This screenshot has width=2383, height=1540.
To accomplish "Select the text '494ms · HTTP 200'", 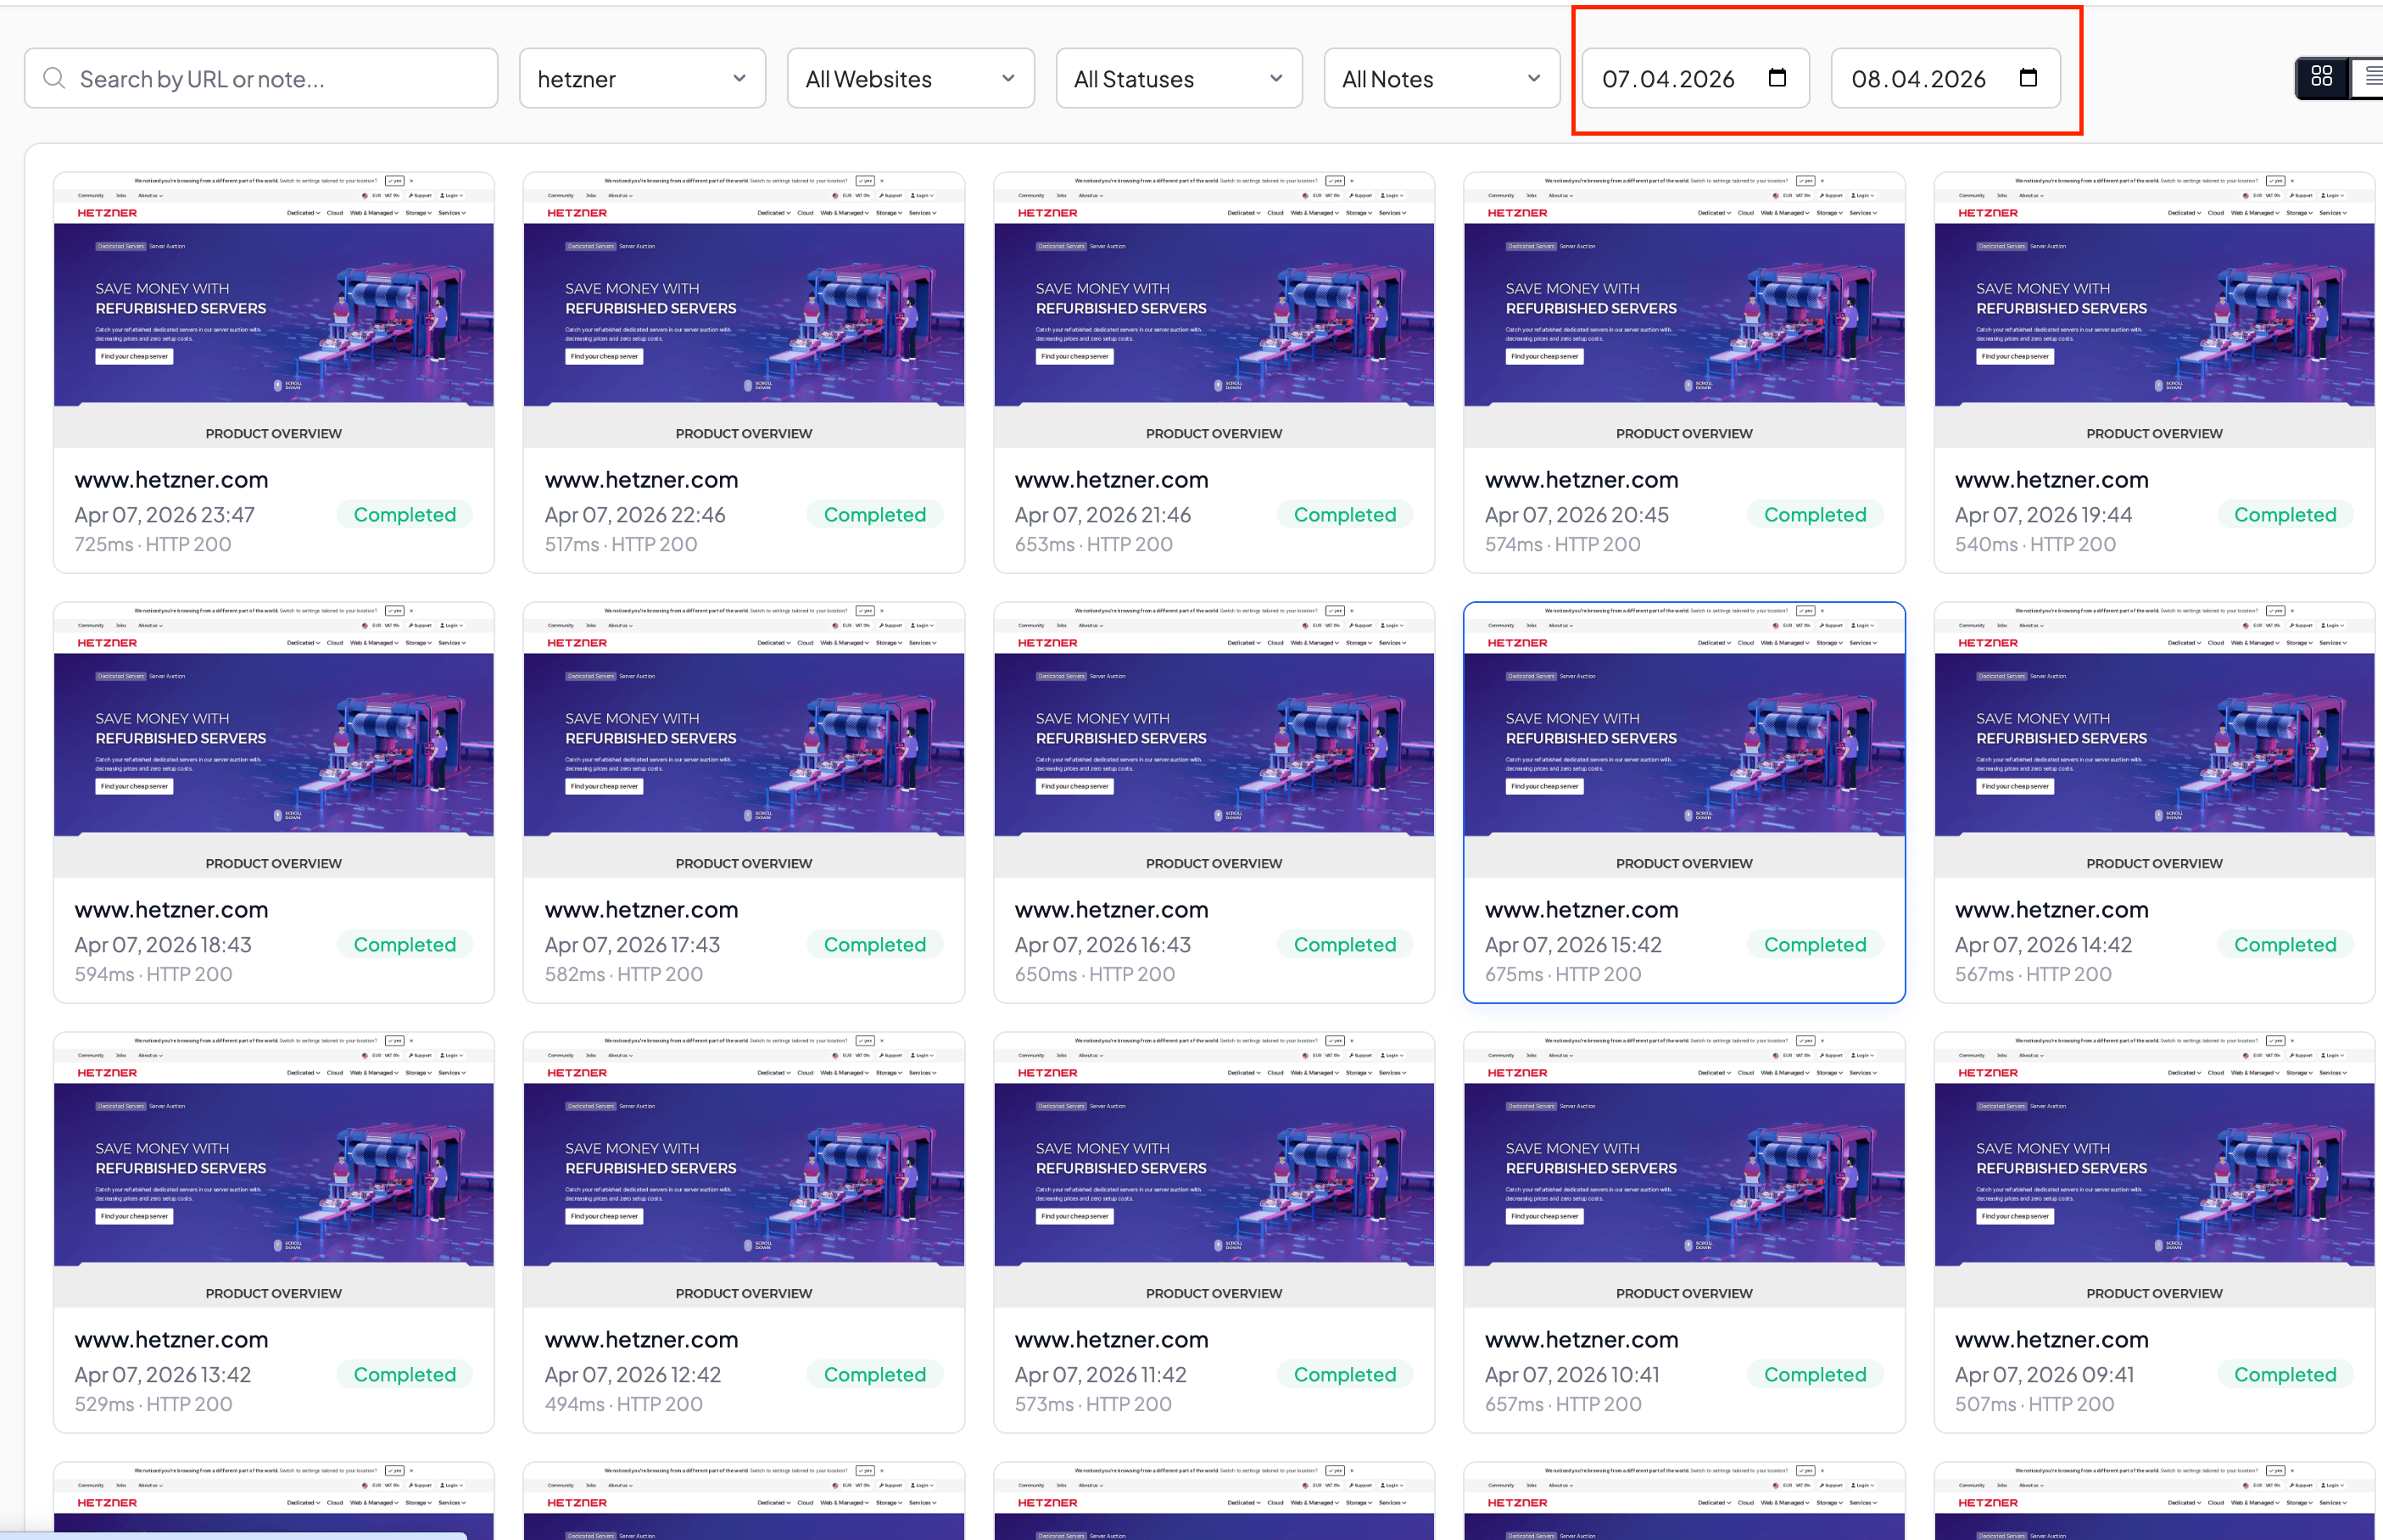I will click(623, 1404).
